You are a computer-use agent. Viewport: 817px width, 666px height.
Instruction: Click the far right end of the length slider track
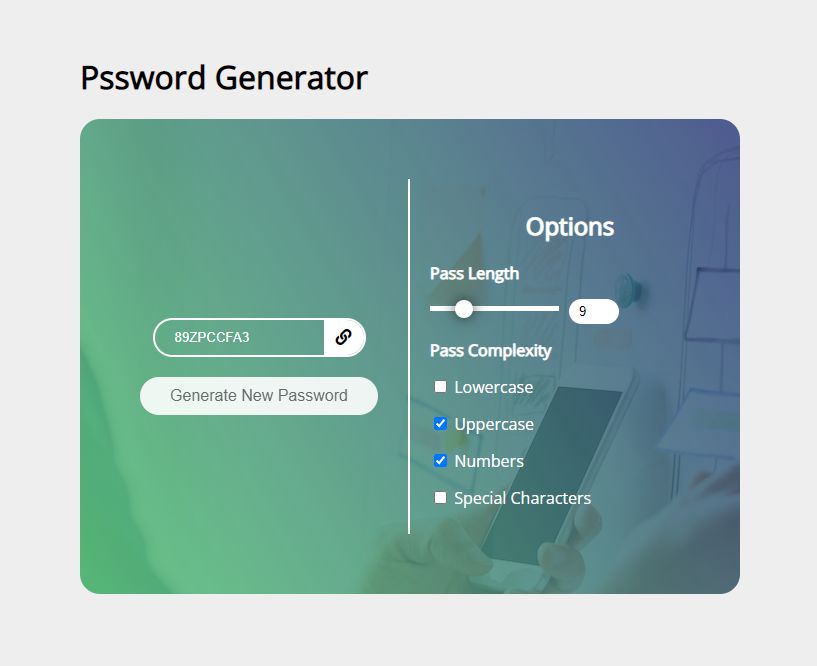pos(556,309)
